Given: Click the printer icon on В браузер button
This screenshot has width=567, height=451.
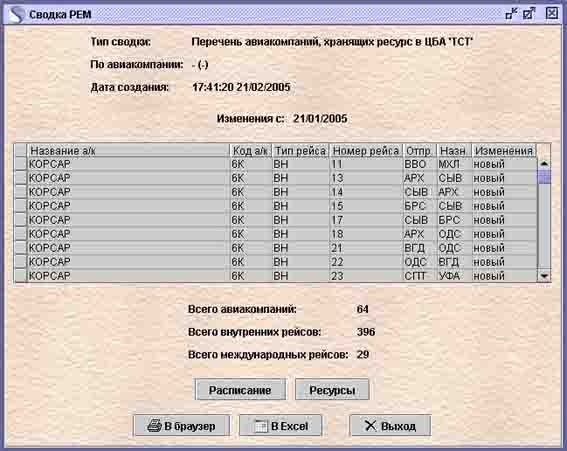Looking at the screenshot, I should (x=154, y=426).
